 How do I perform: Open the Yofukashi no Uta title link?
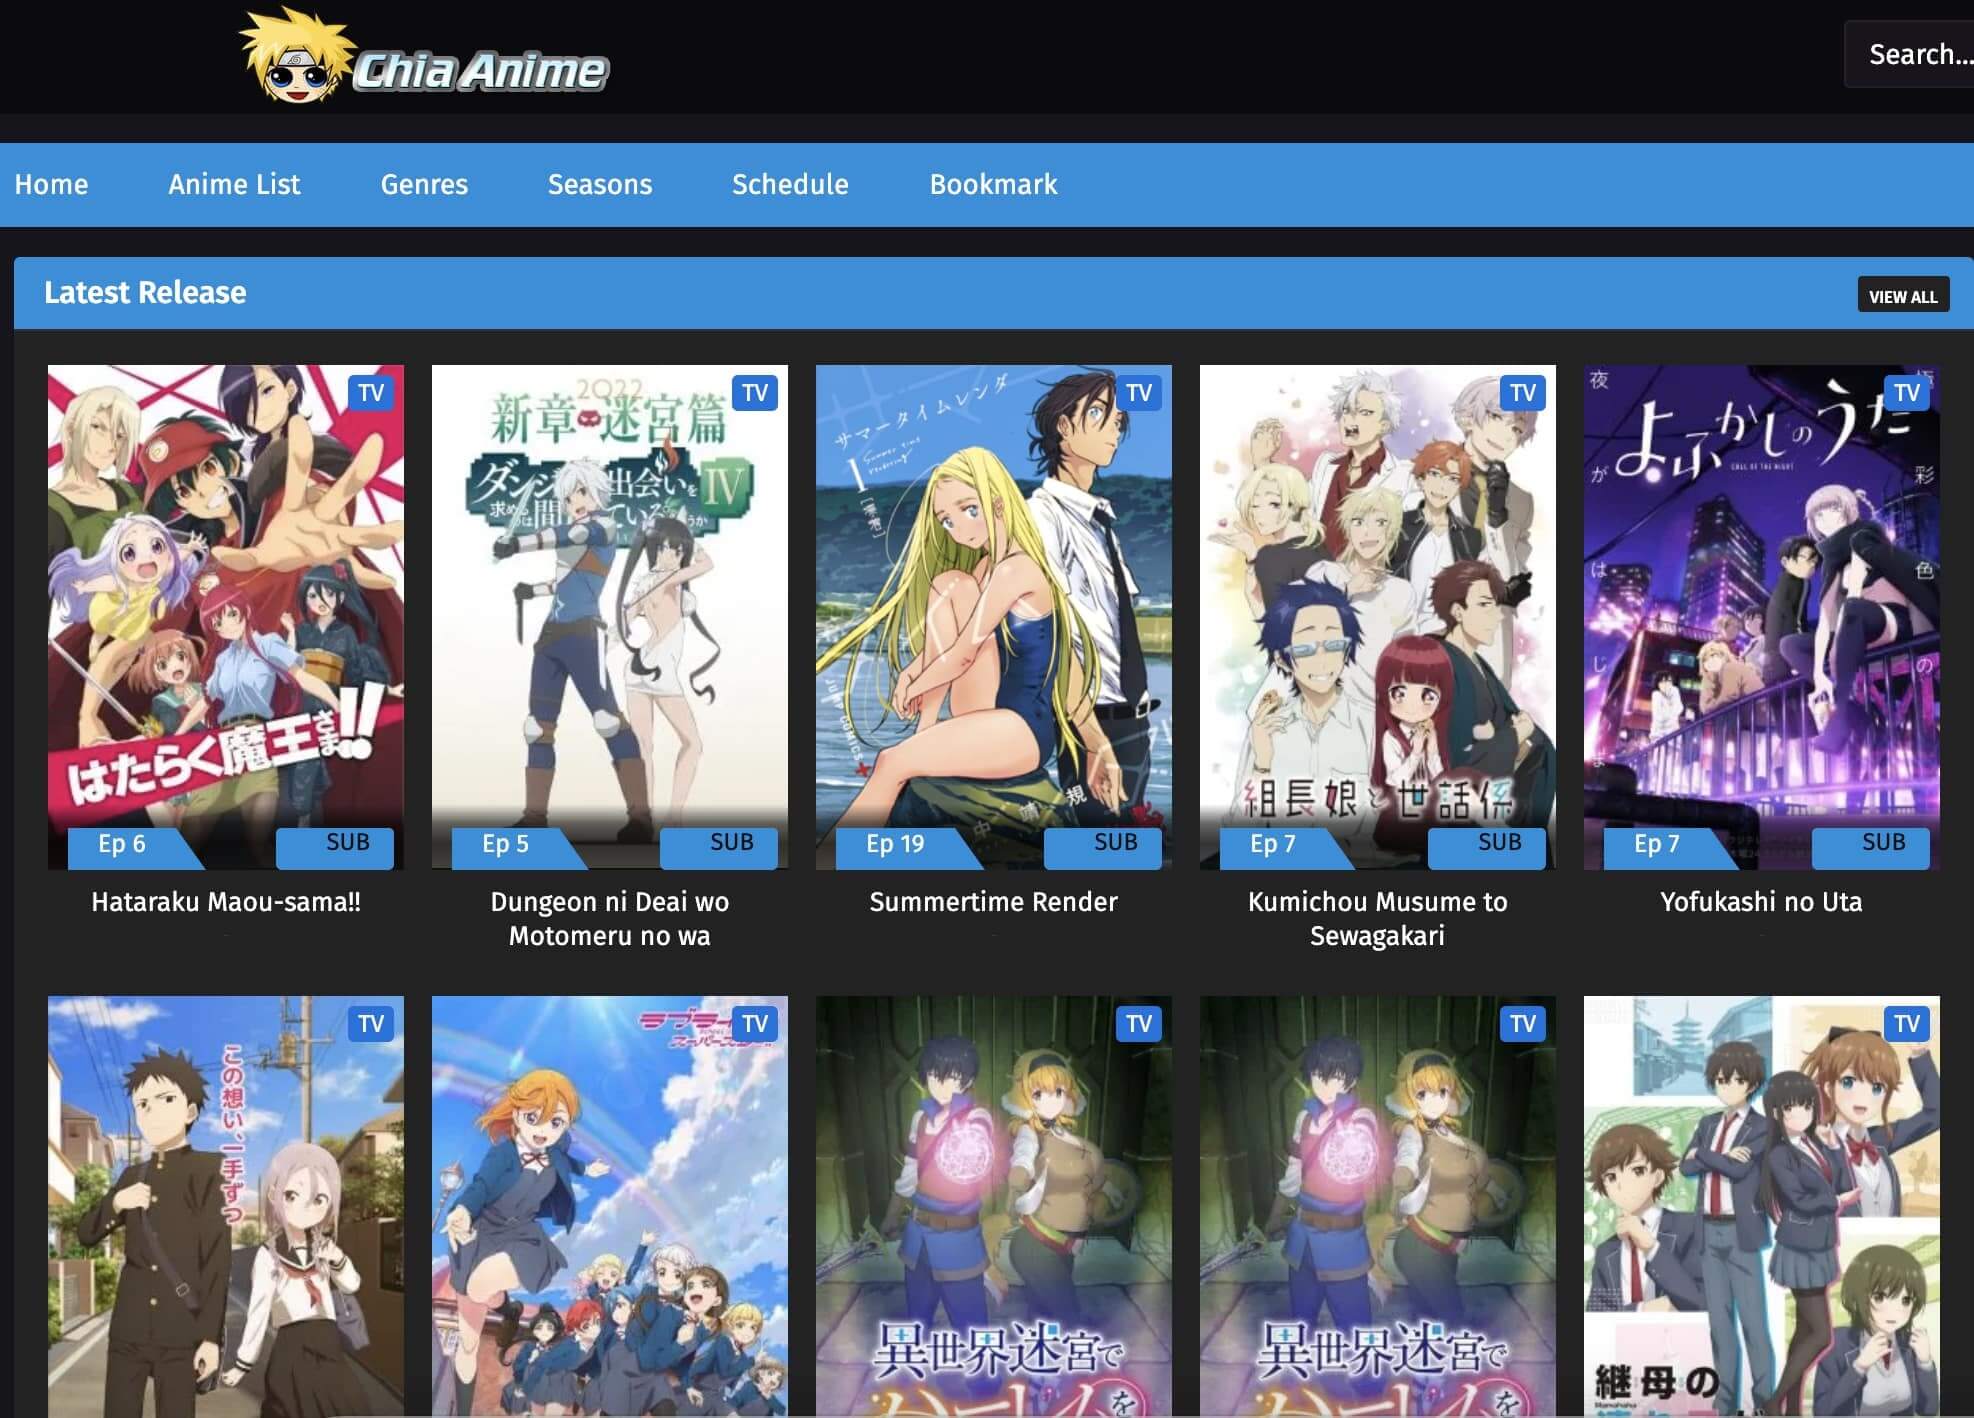pos(1760,901)
